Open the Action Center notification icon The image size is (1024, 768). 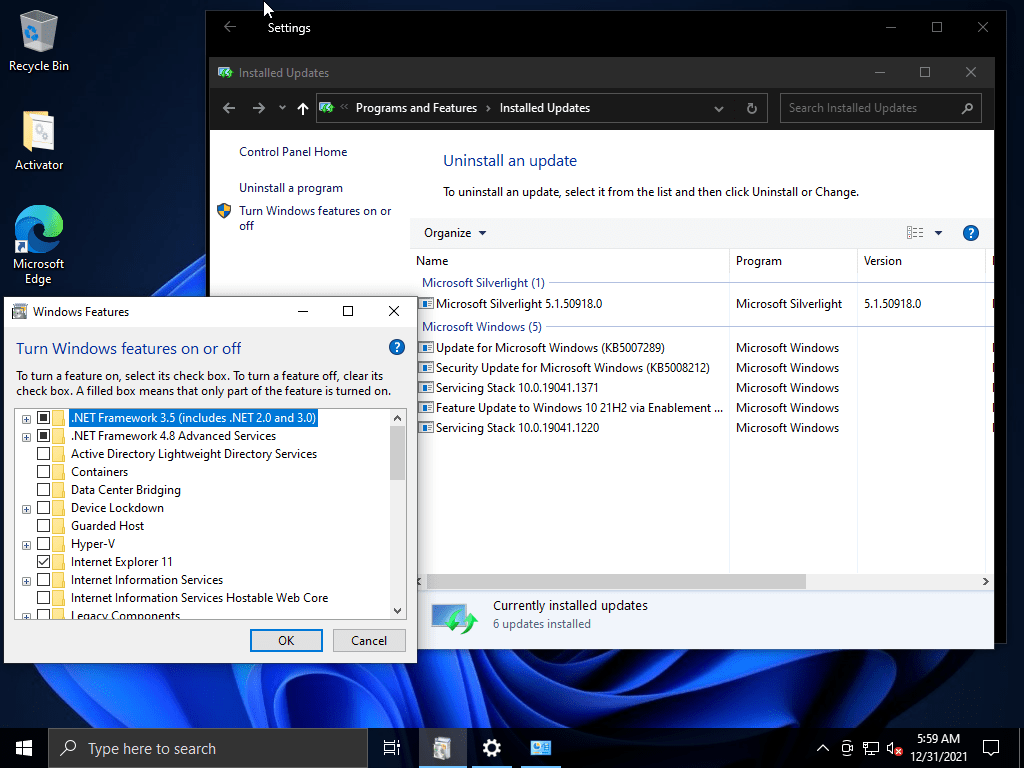point(991,748)
